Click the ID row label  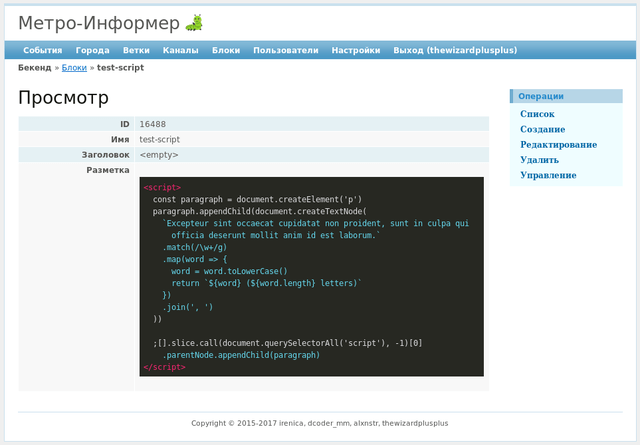(124, 124)
